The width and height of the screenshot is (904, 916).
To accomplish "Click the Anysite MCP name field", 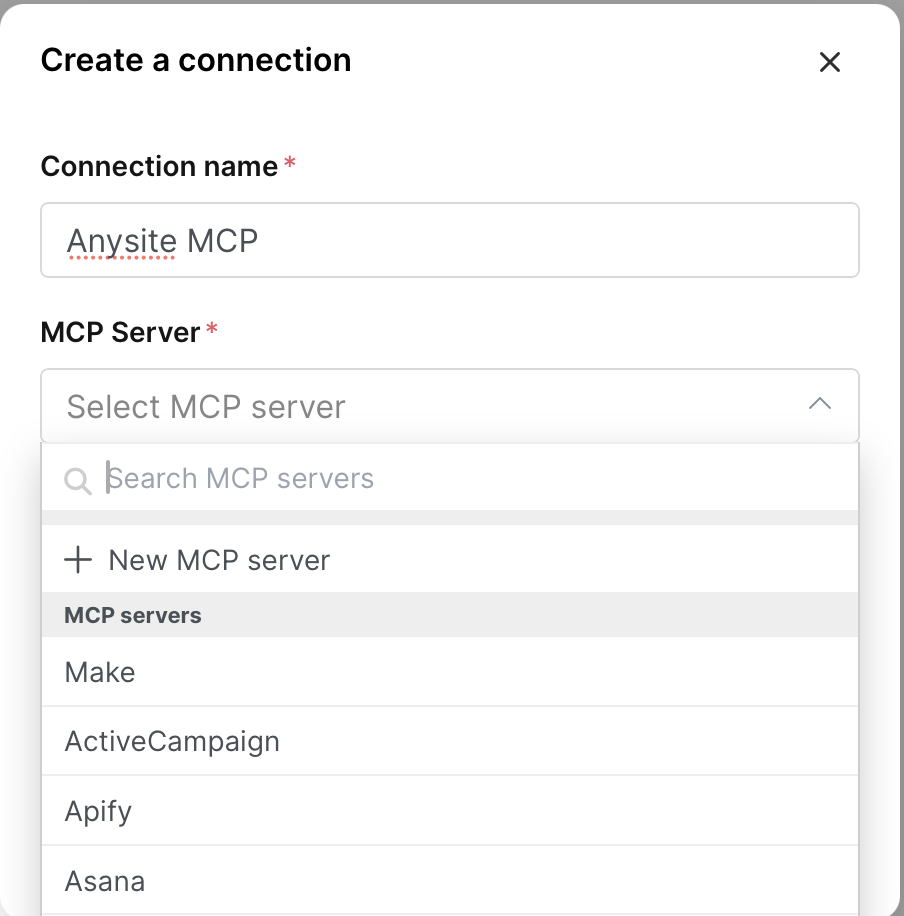I will click(x=450, y=240).
